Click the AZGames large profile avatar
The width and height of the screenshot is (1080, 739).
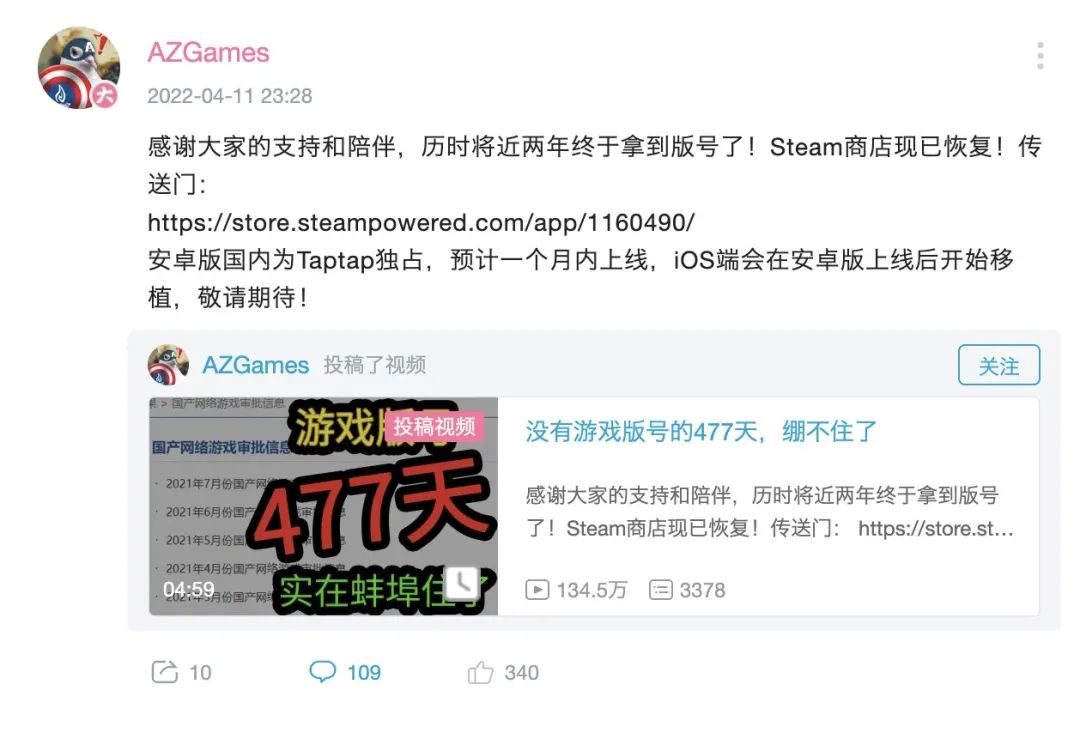(x=79, y=67)
